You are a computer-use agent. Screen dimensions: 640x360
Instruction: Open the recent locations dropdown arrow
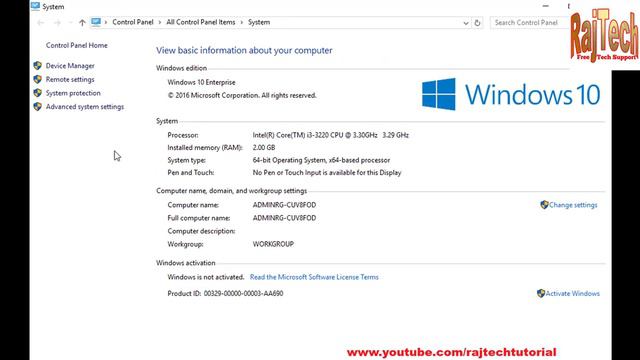coord(70,22)
